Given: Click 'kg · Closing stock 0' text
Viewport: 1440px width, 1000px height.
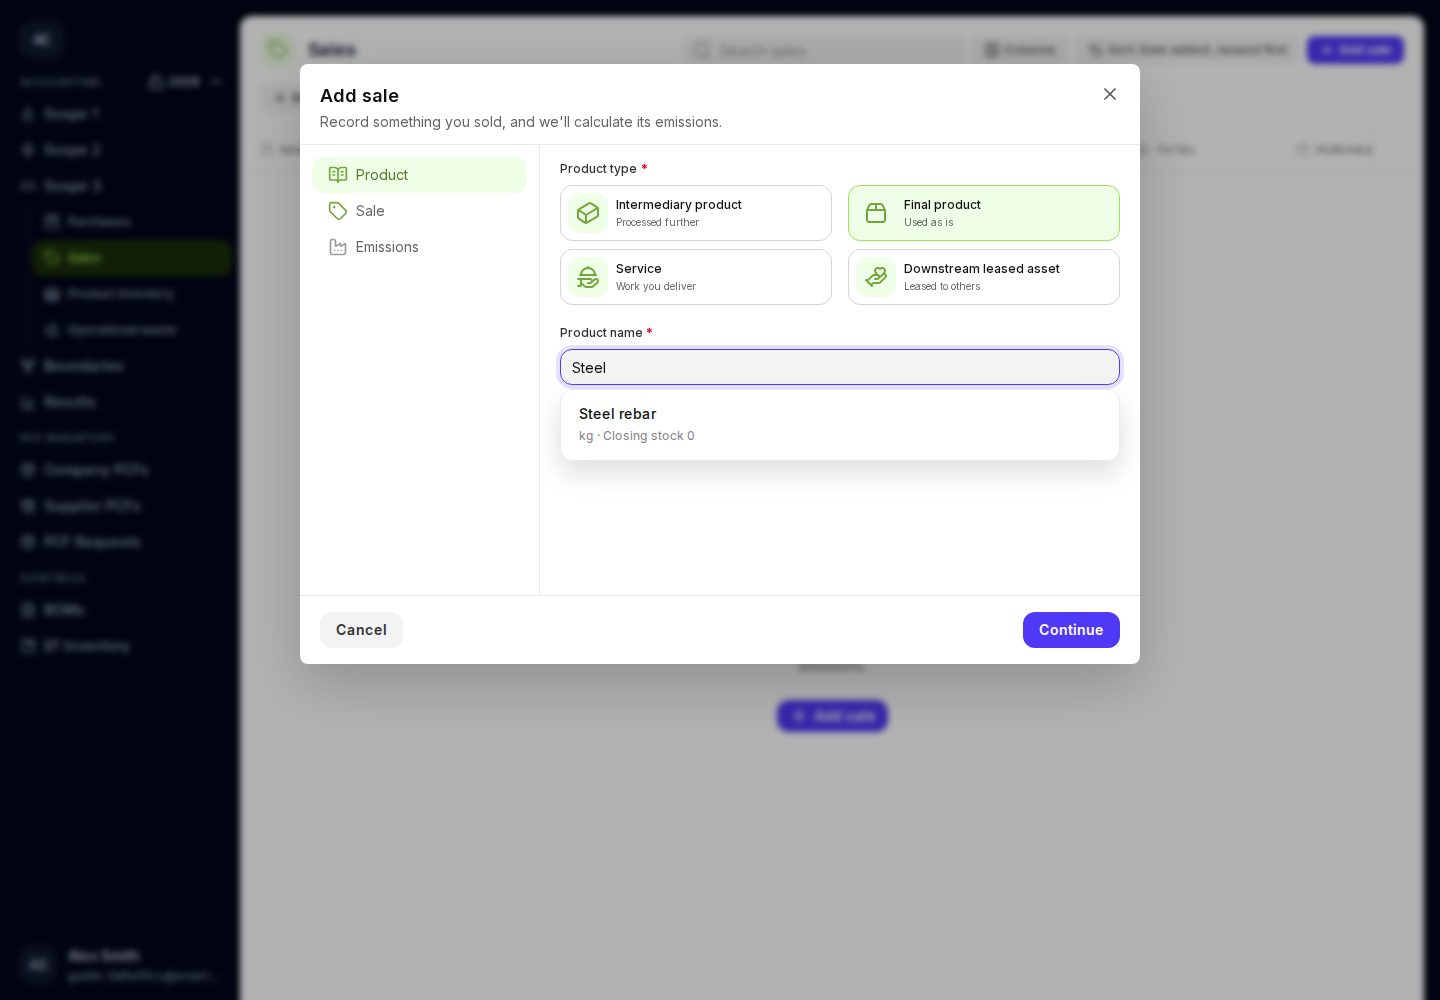Looking at the screenshot, I should coord(637,436).
